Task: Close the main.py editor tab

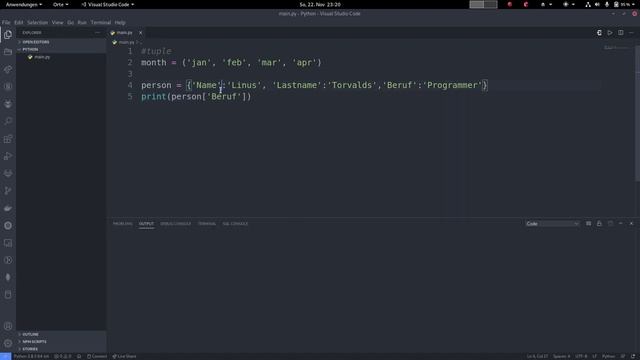Action: tap(140, 33)
